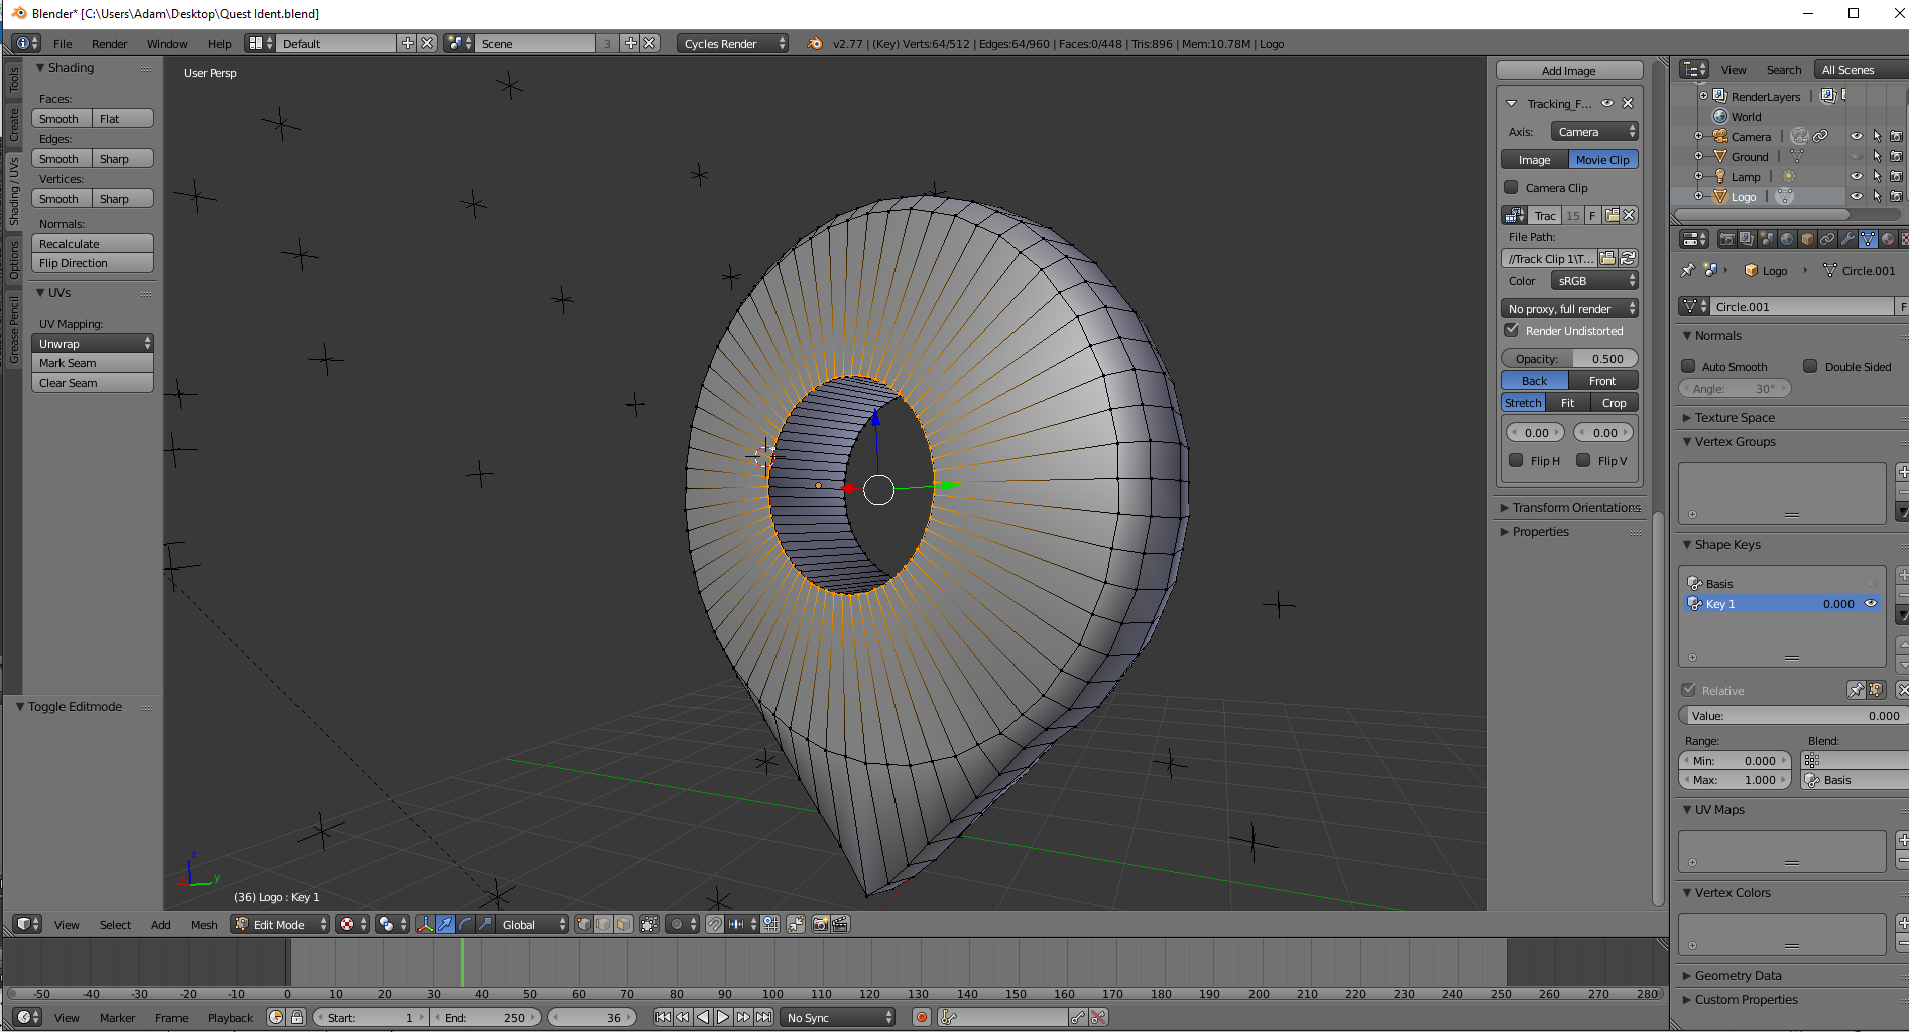Open the world properties tab
The width and height of the screenshot is (1909, 1032).
tap(1787, 239)
